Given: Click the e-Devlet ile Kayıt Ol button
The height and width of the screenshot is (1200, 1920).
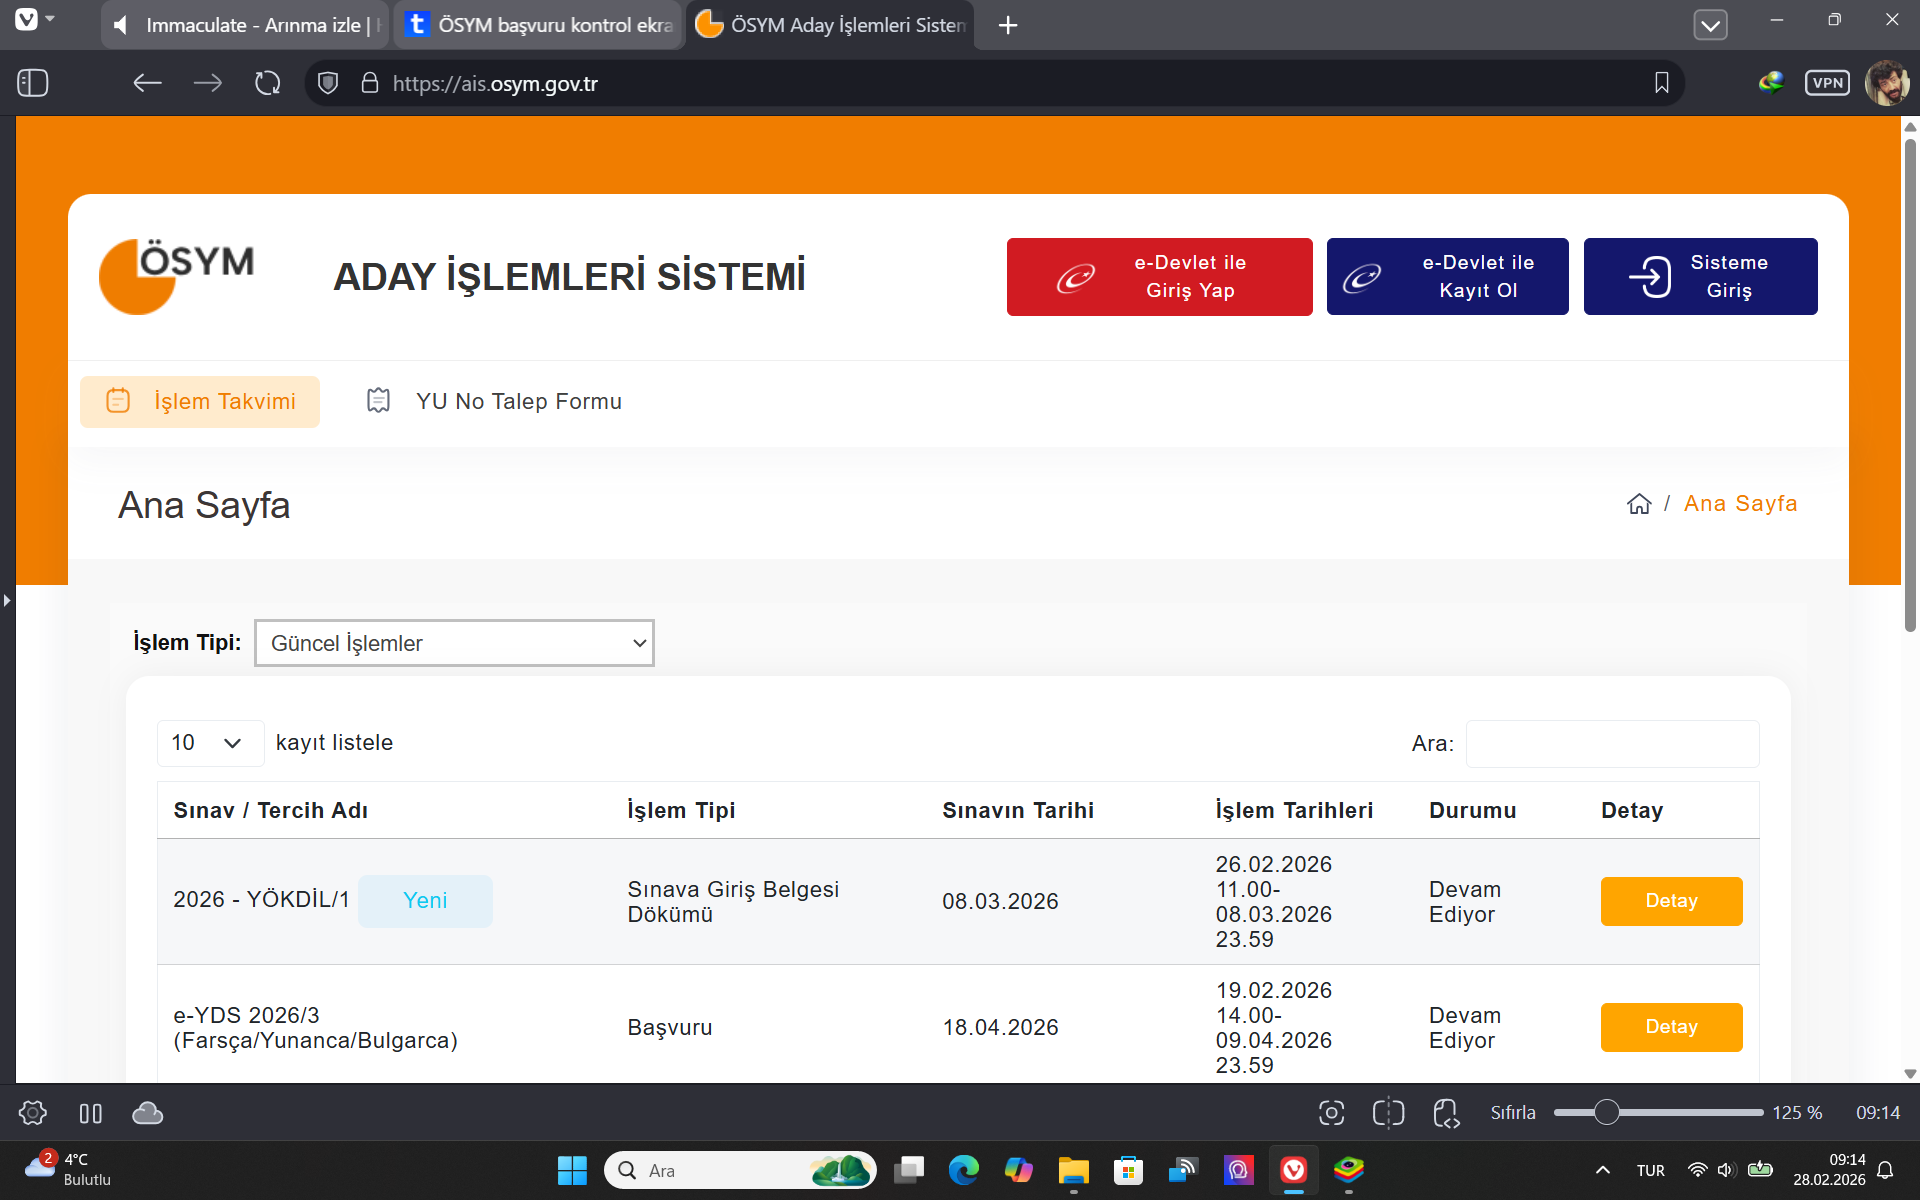Looking at the screenshot, I should pyautogui.click(x=1447, y=277).
